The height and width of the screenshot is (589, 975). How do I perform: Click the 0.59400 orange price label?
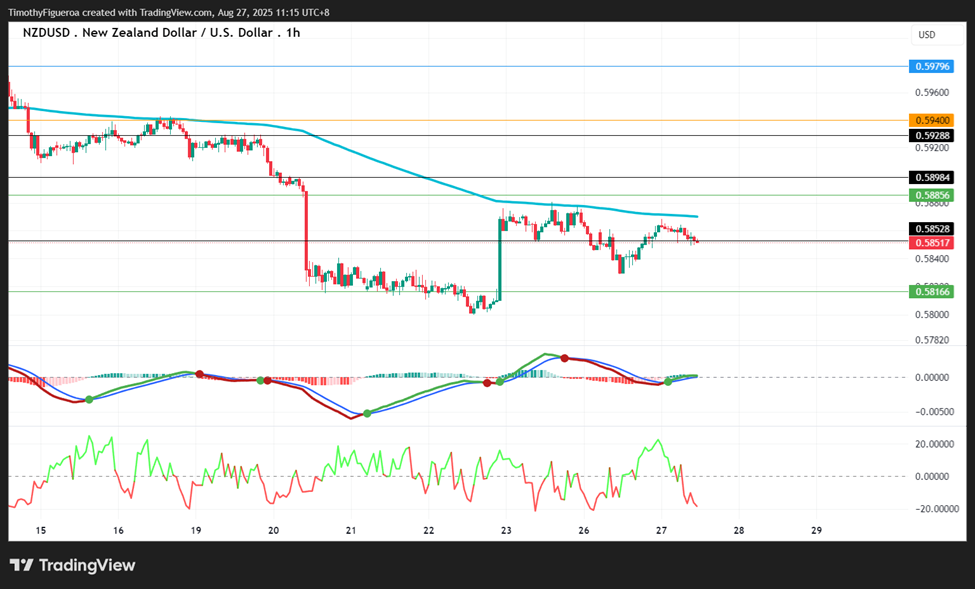(x=931, y=120)
